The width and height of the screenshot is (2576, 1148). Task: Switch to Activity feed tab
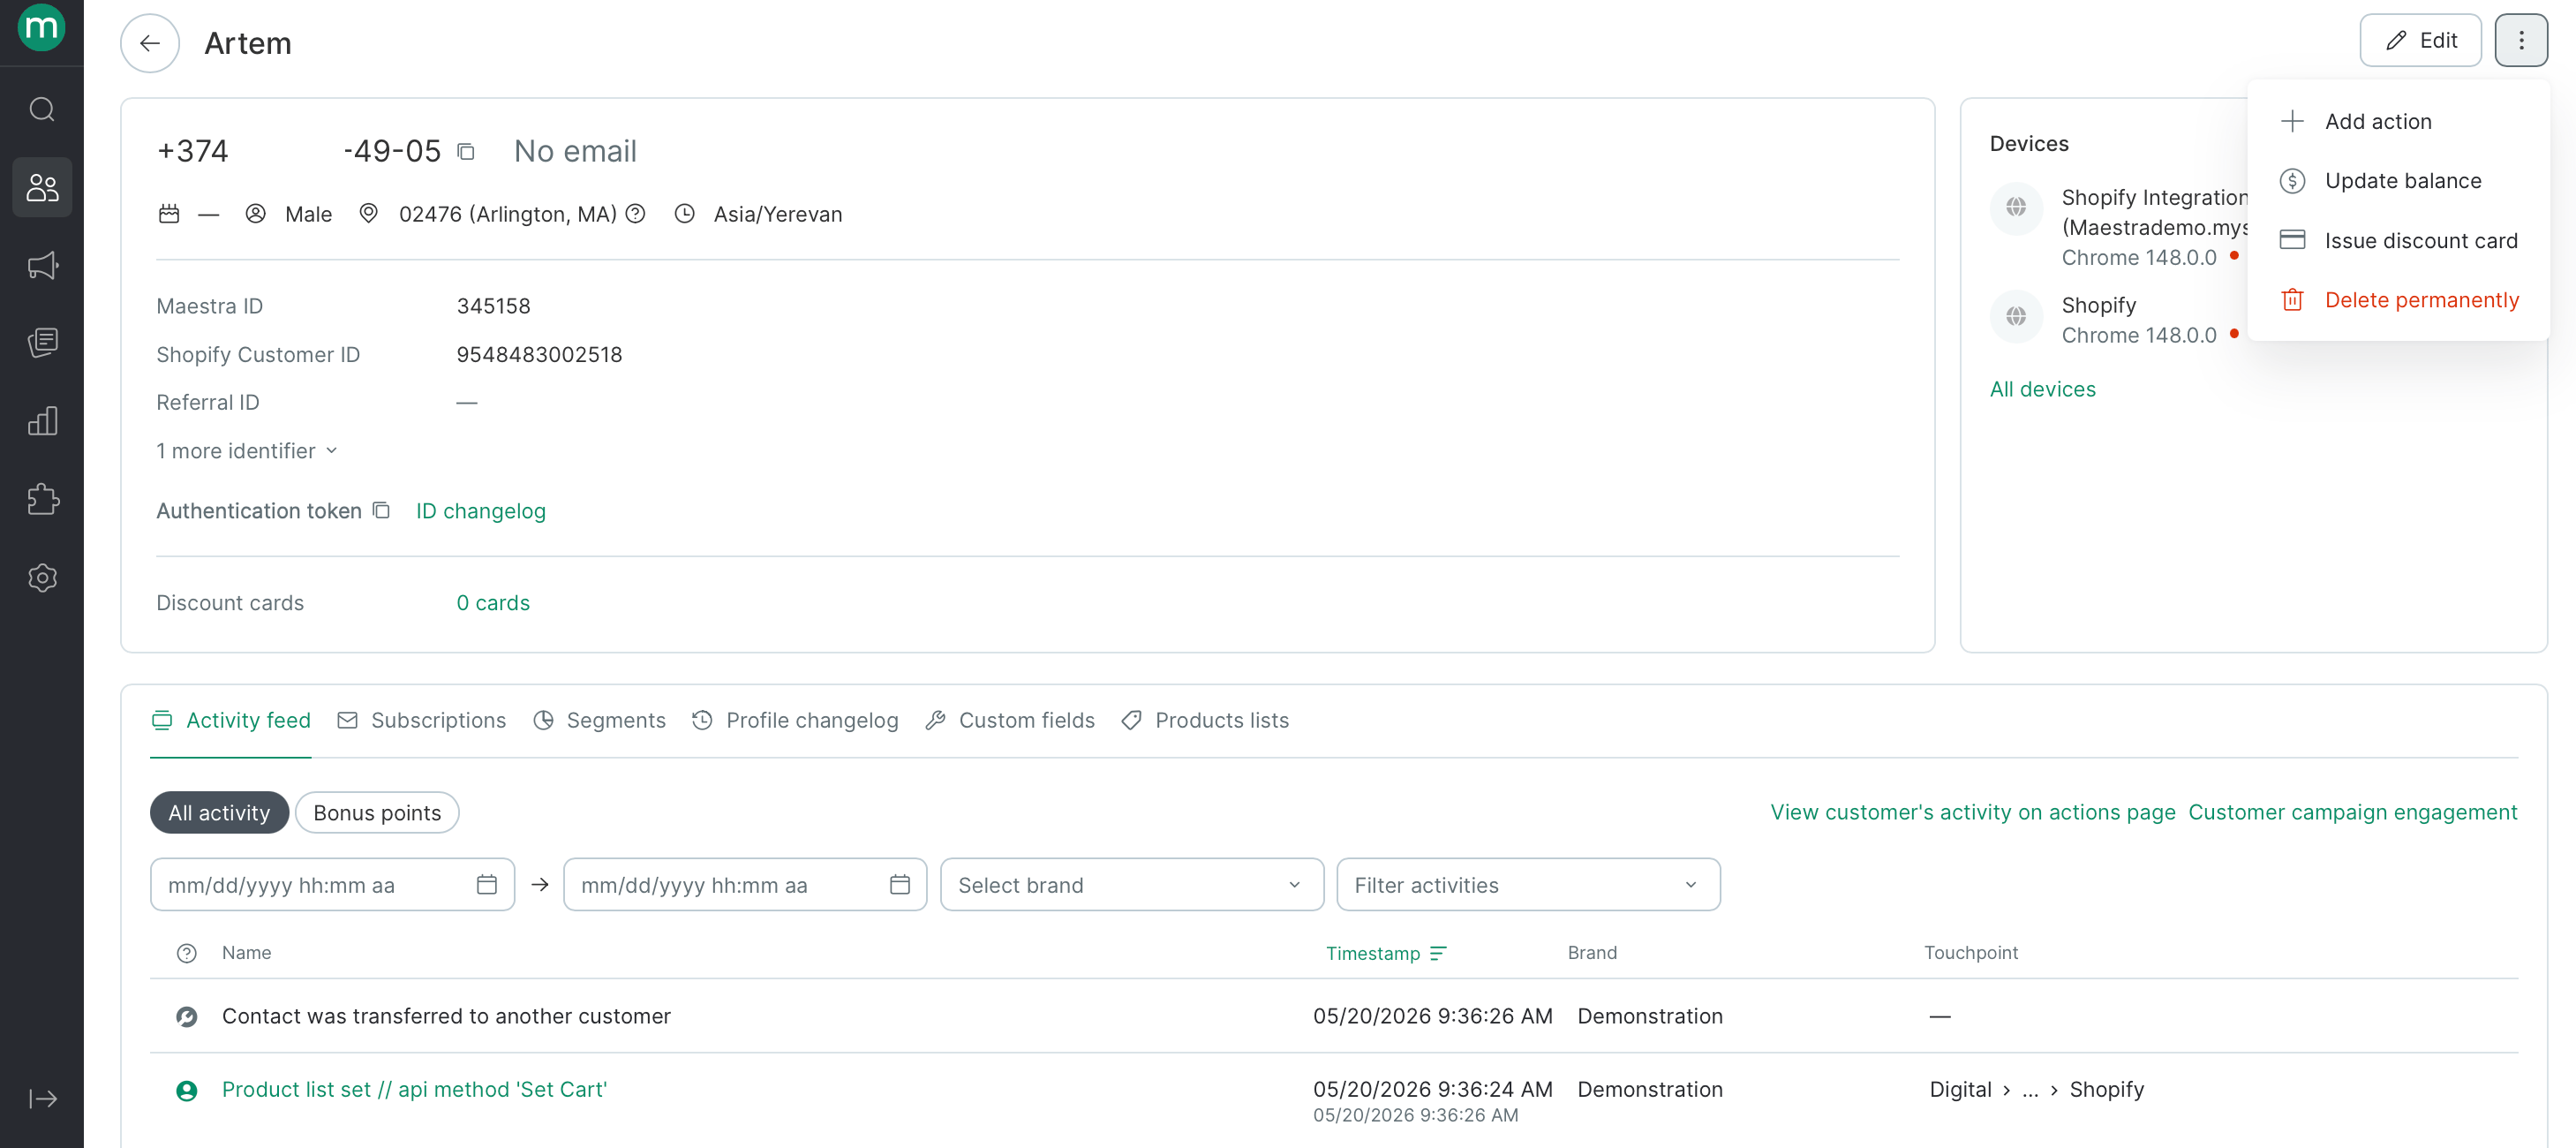(x=231, y=720)
